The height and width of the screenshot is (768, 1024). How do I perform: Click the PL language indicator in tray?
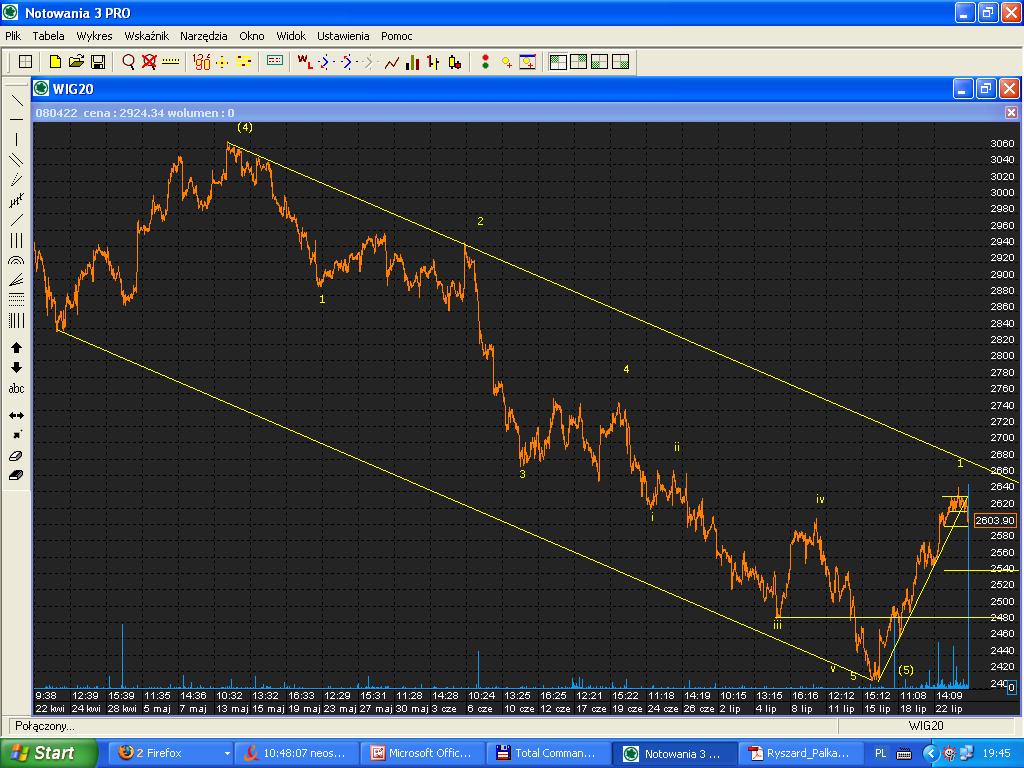click(x=880, y=754)
